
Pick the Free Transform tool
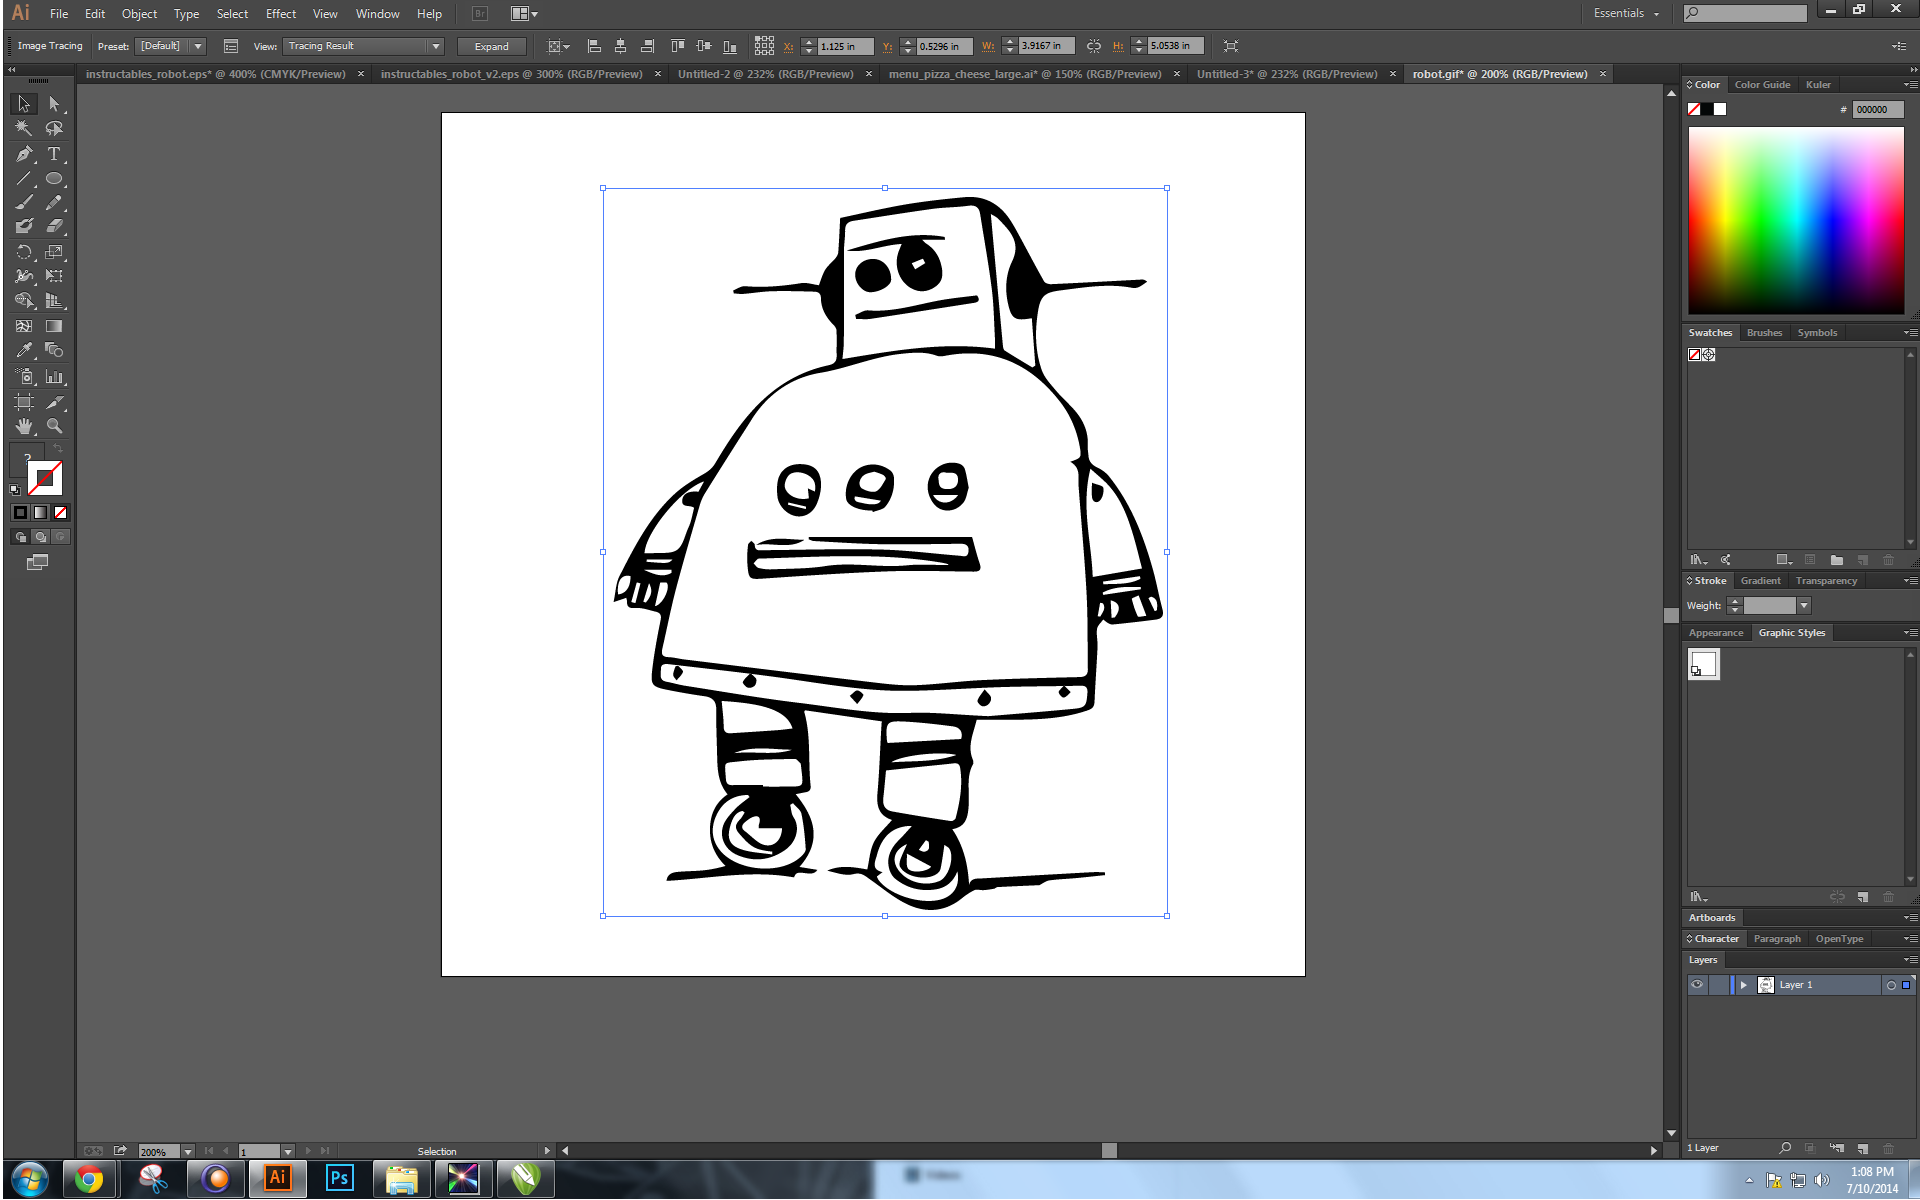pyautogui.click(x=54, y=276)
